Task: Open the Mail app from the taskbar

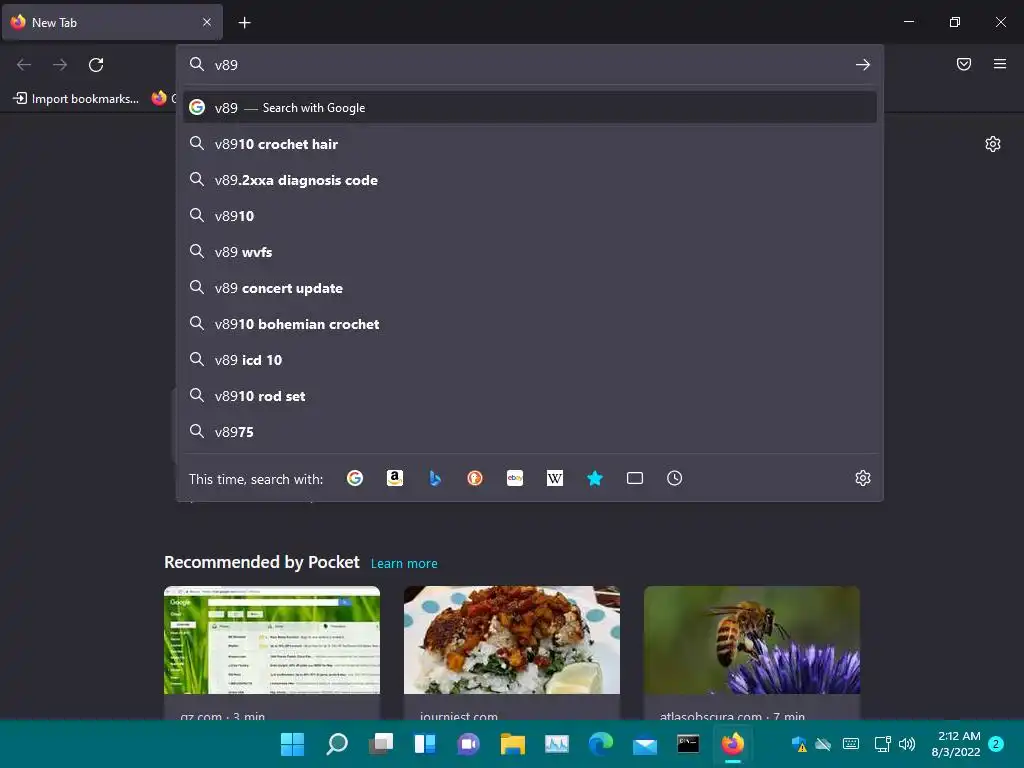Action: [645, 744]
